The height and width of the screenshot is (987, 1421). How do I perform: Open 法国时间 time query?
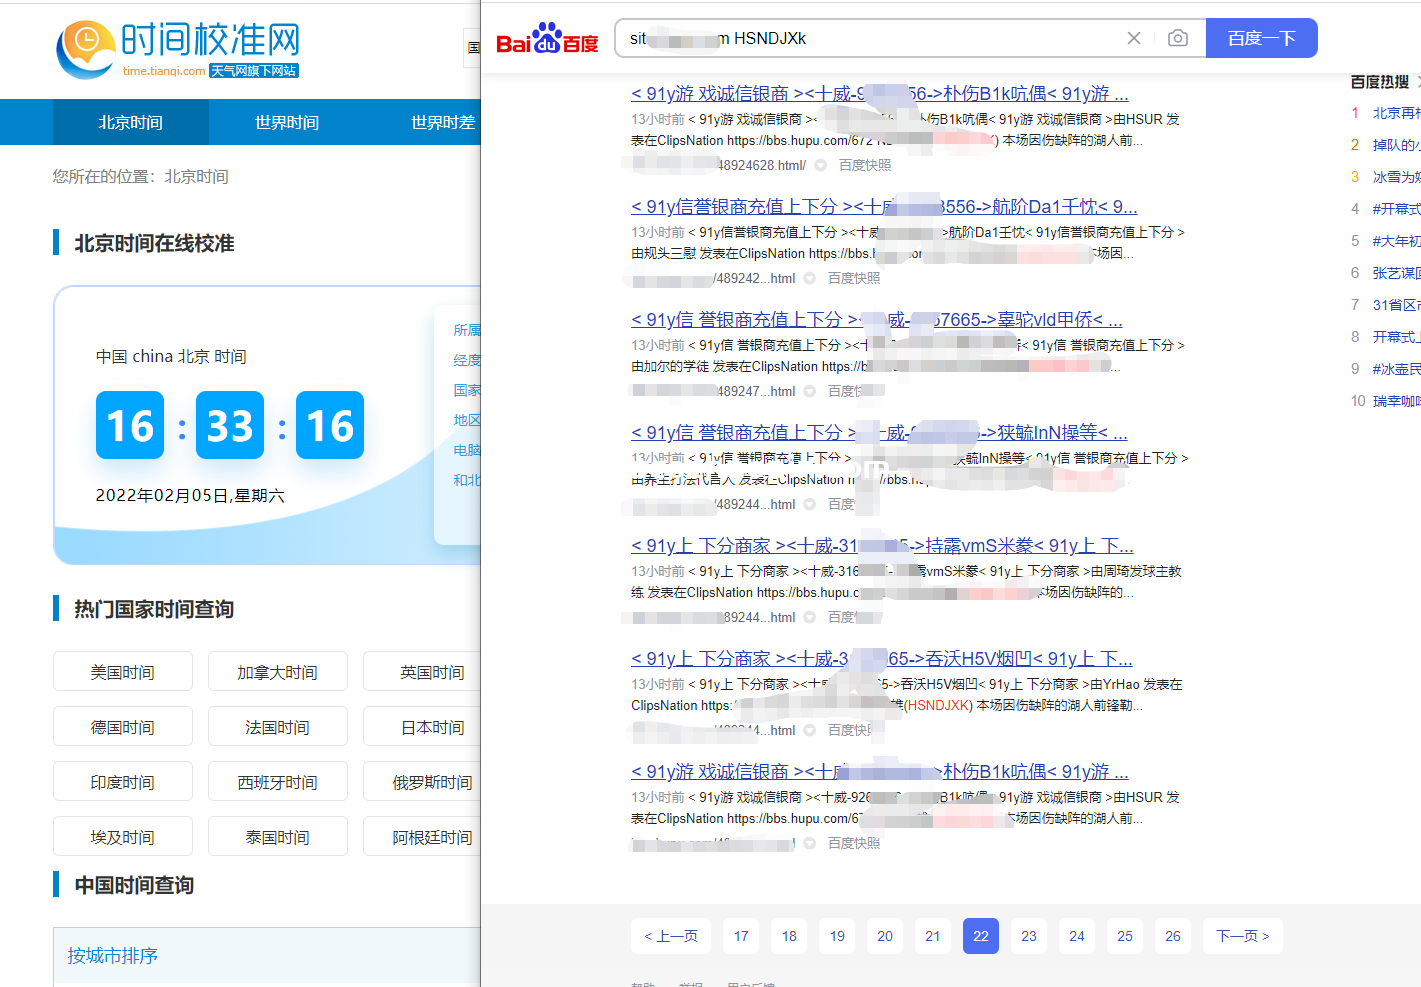tap(277, 727)
